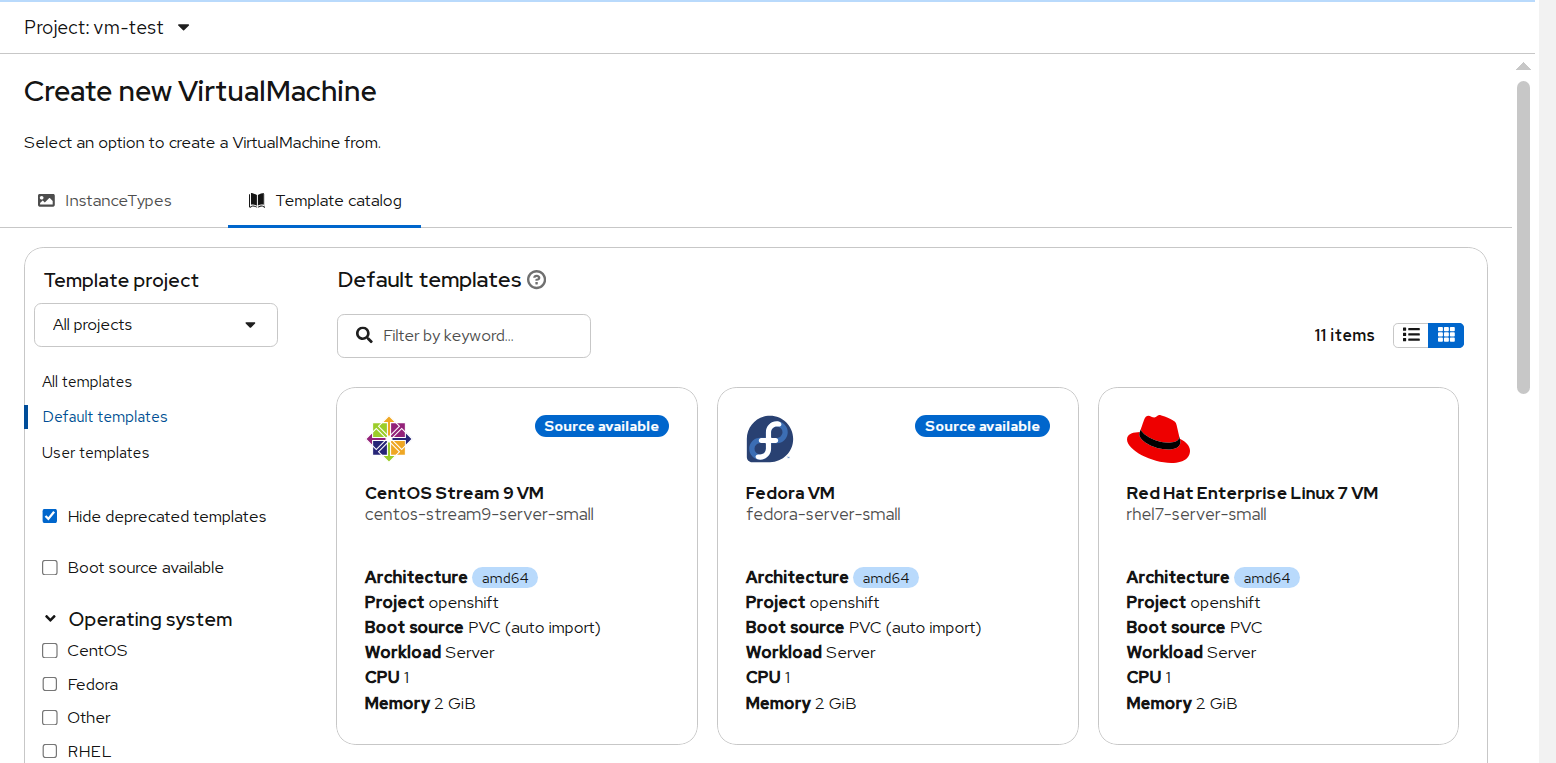The image size is (1556, 763).
Task: Check the Fedora operating system filter
Action: pos(50,685)
